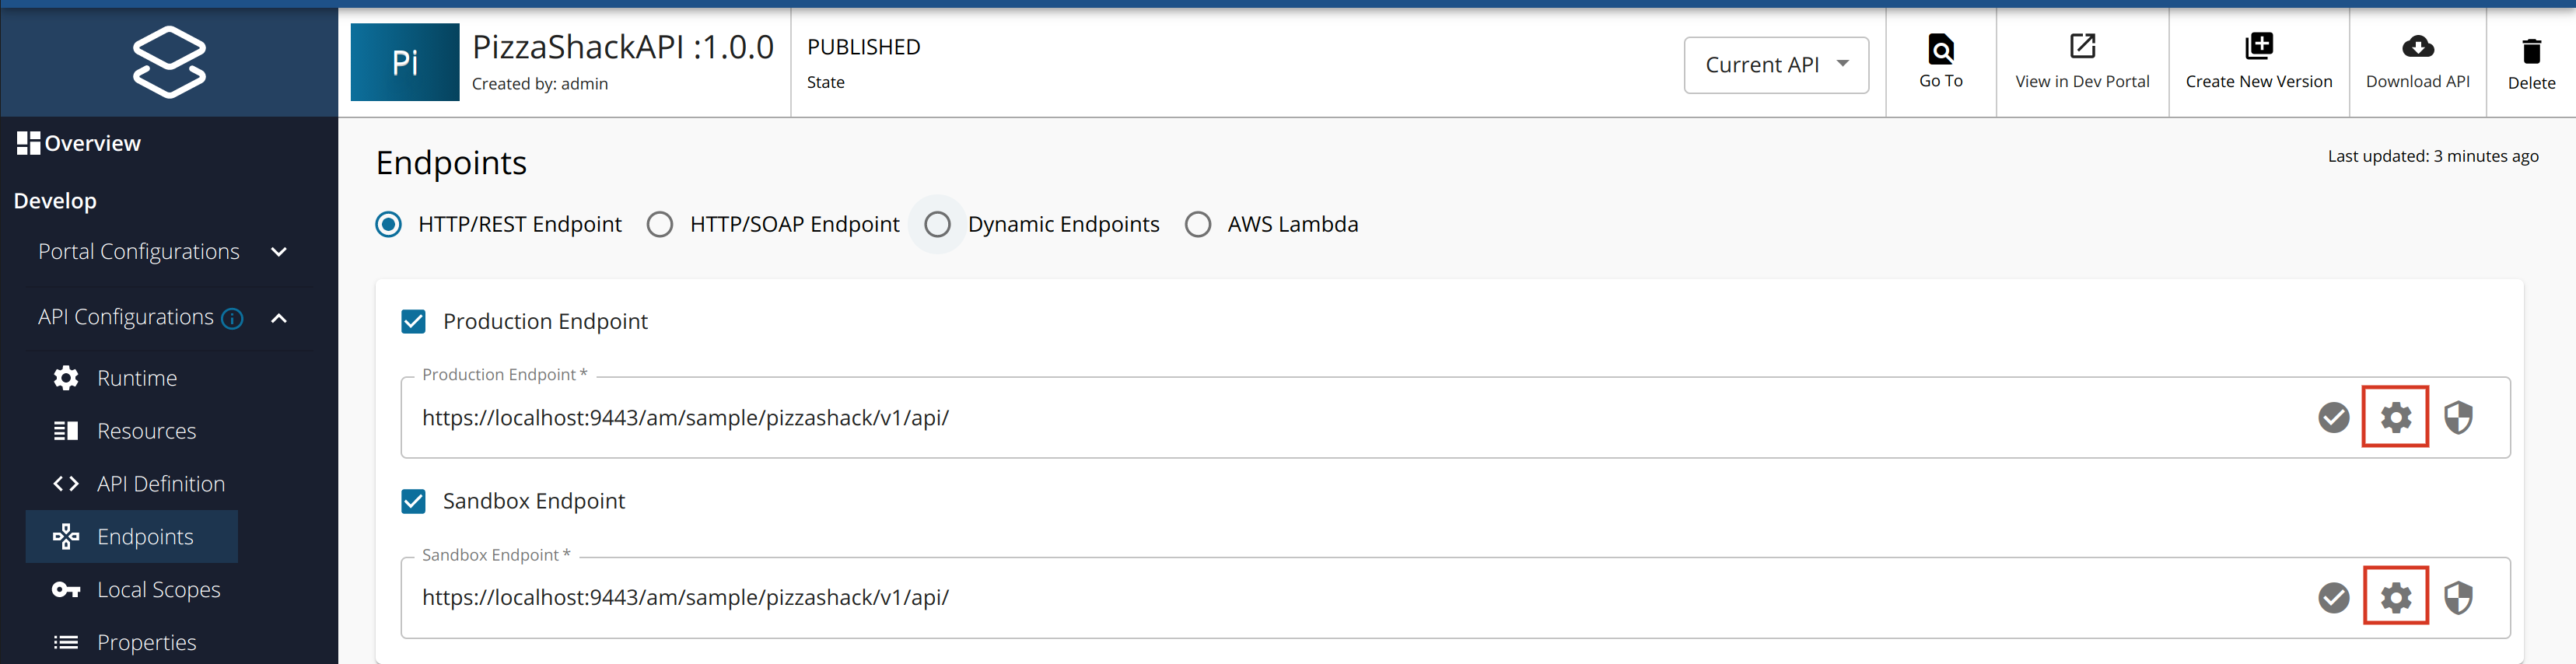Uncheck the Production Endpoint checkbox
Screen dimensions: 2576x664
[413, 321]
